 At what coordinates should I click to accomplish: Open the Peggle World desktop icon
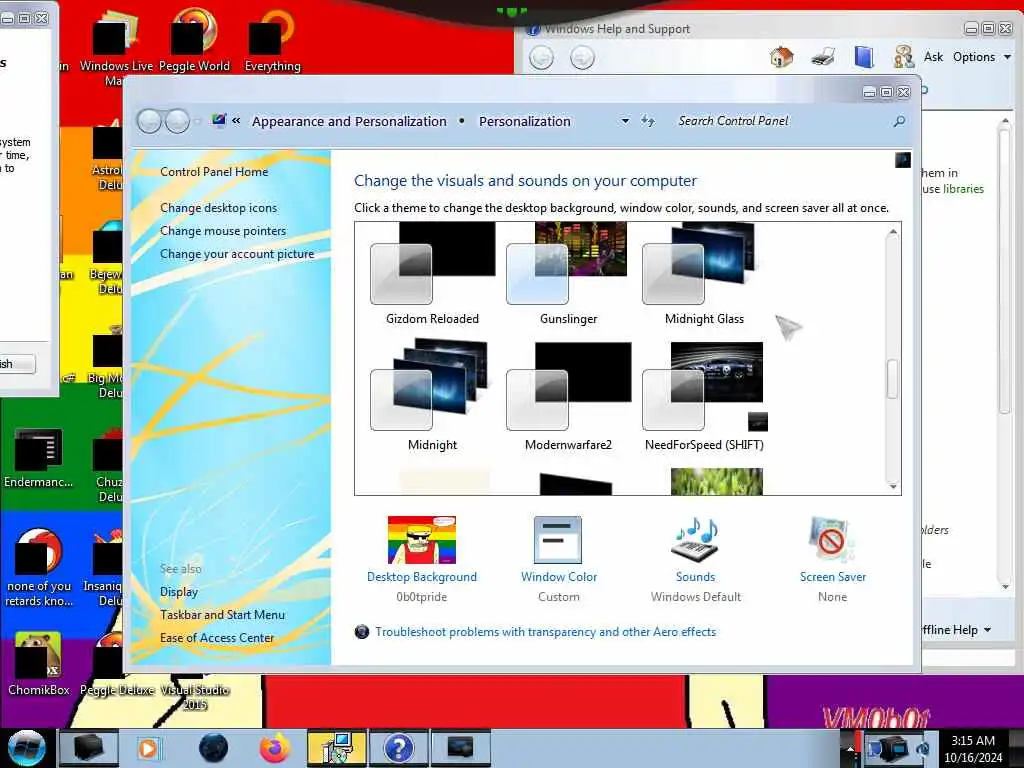click(x=194, y=40)
